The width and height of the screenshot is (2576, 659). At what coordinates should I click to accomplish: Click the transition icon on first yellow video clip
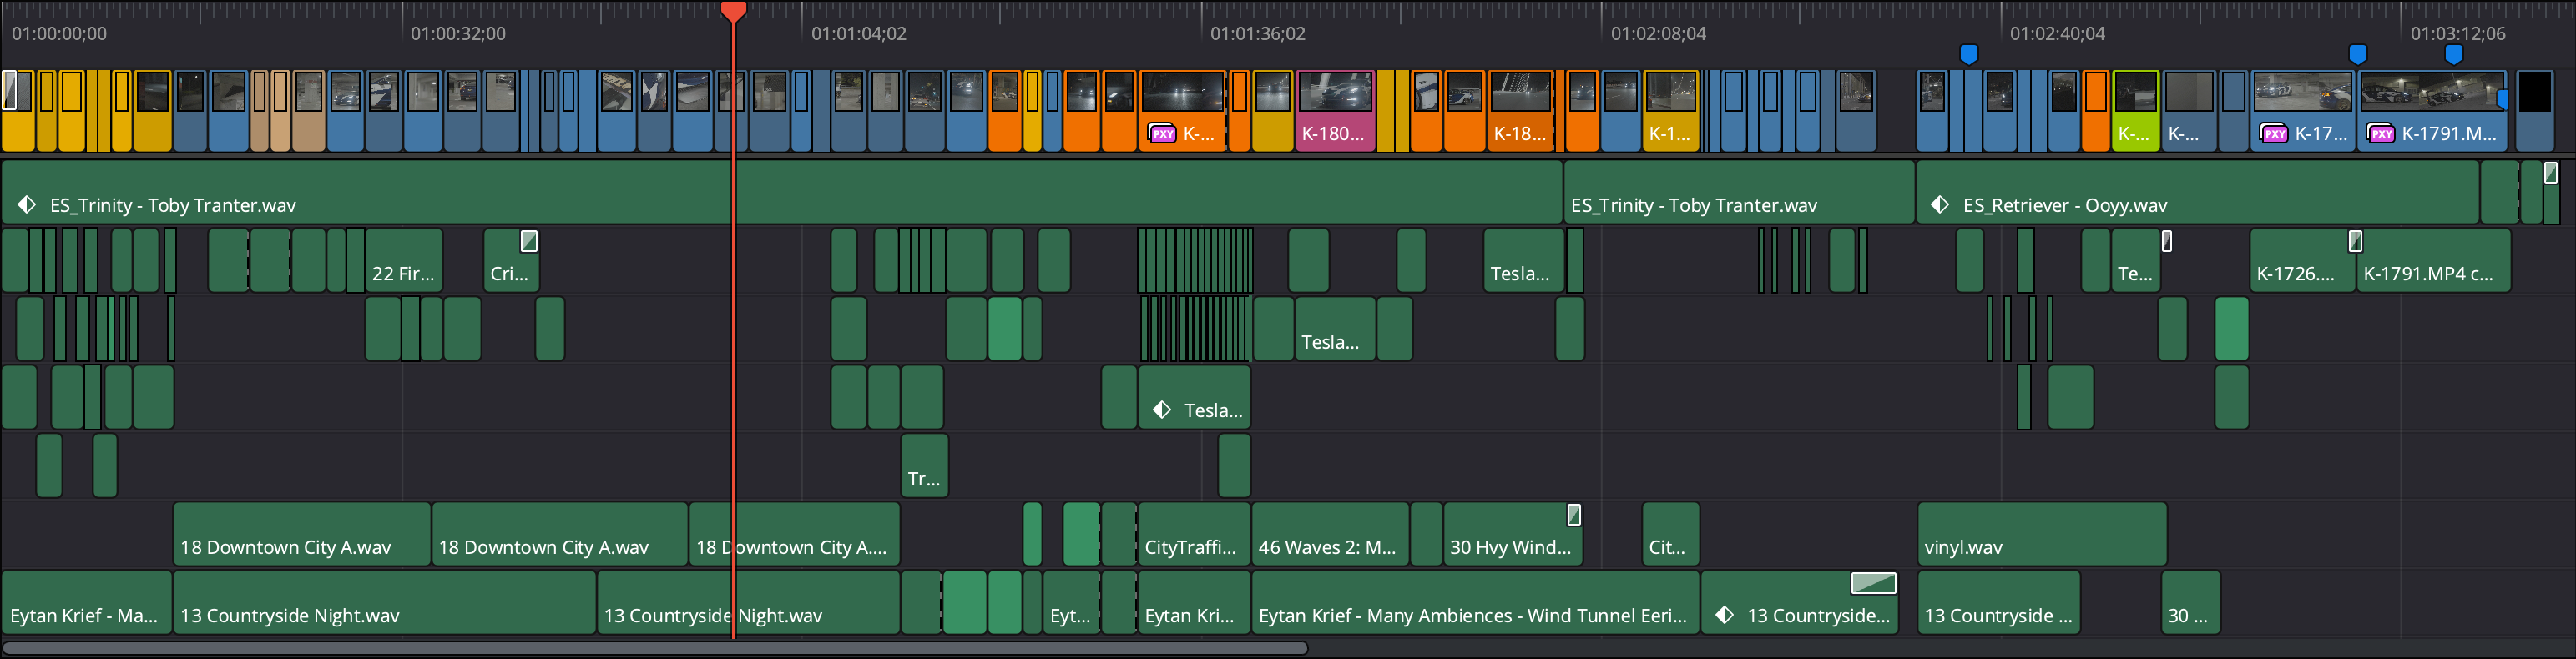11,90
